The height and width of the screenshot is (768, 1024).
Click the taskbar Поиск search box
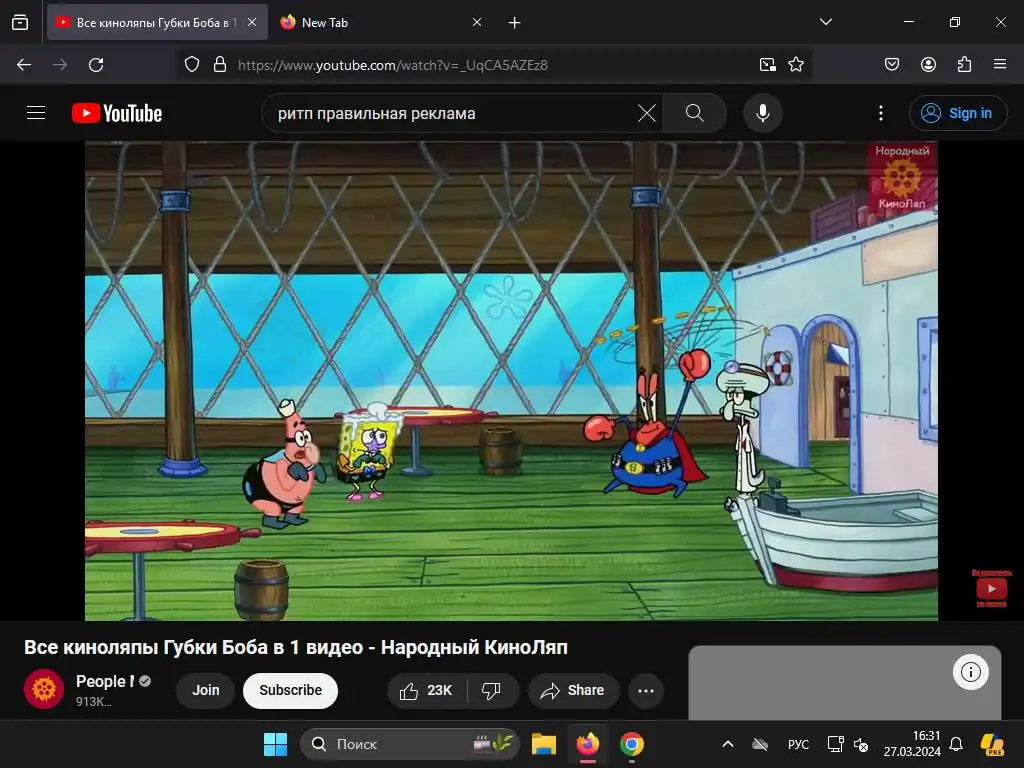pos(409,744)
